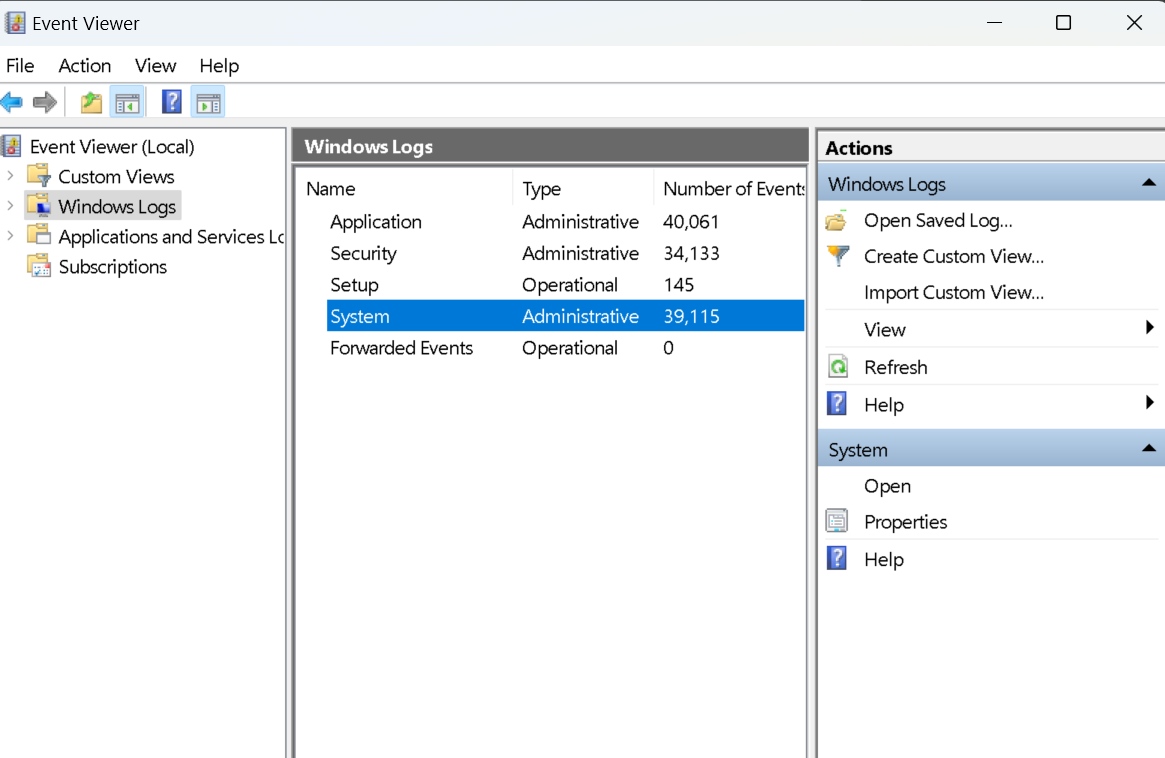Open the View submenu arrow in Actions
1165x758 pixels.
tap(1149, 327)
